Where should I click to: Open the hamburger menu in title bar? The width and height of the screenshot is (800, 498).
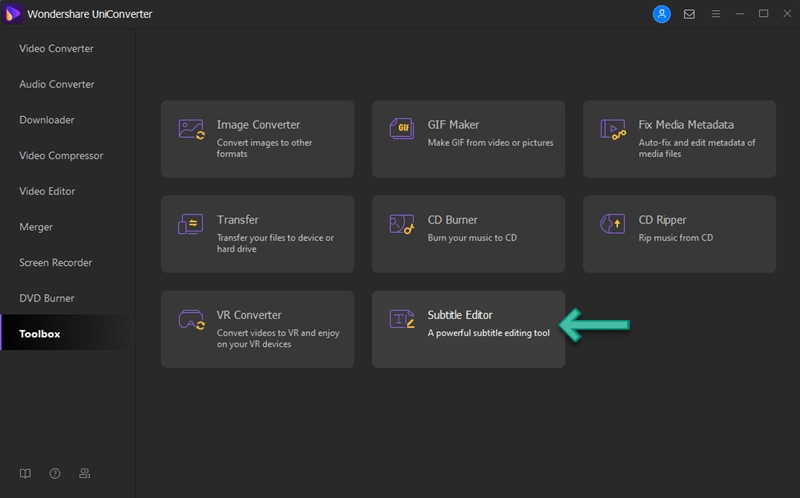point(716,14)
